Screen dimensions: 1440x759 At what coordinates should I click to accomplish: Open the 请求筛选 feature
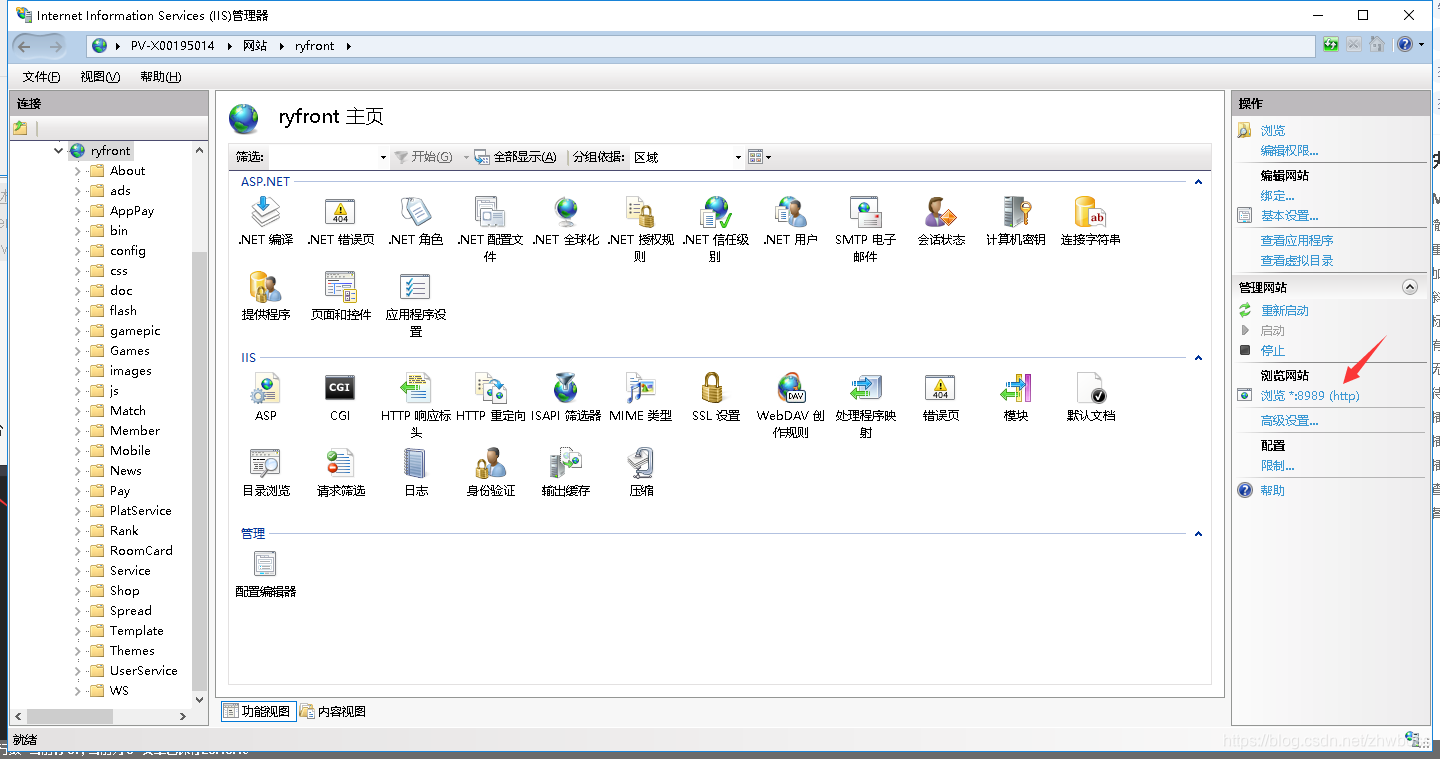click(340, 472)
